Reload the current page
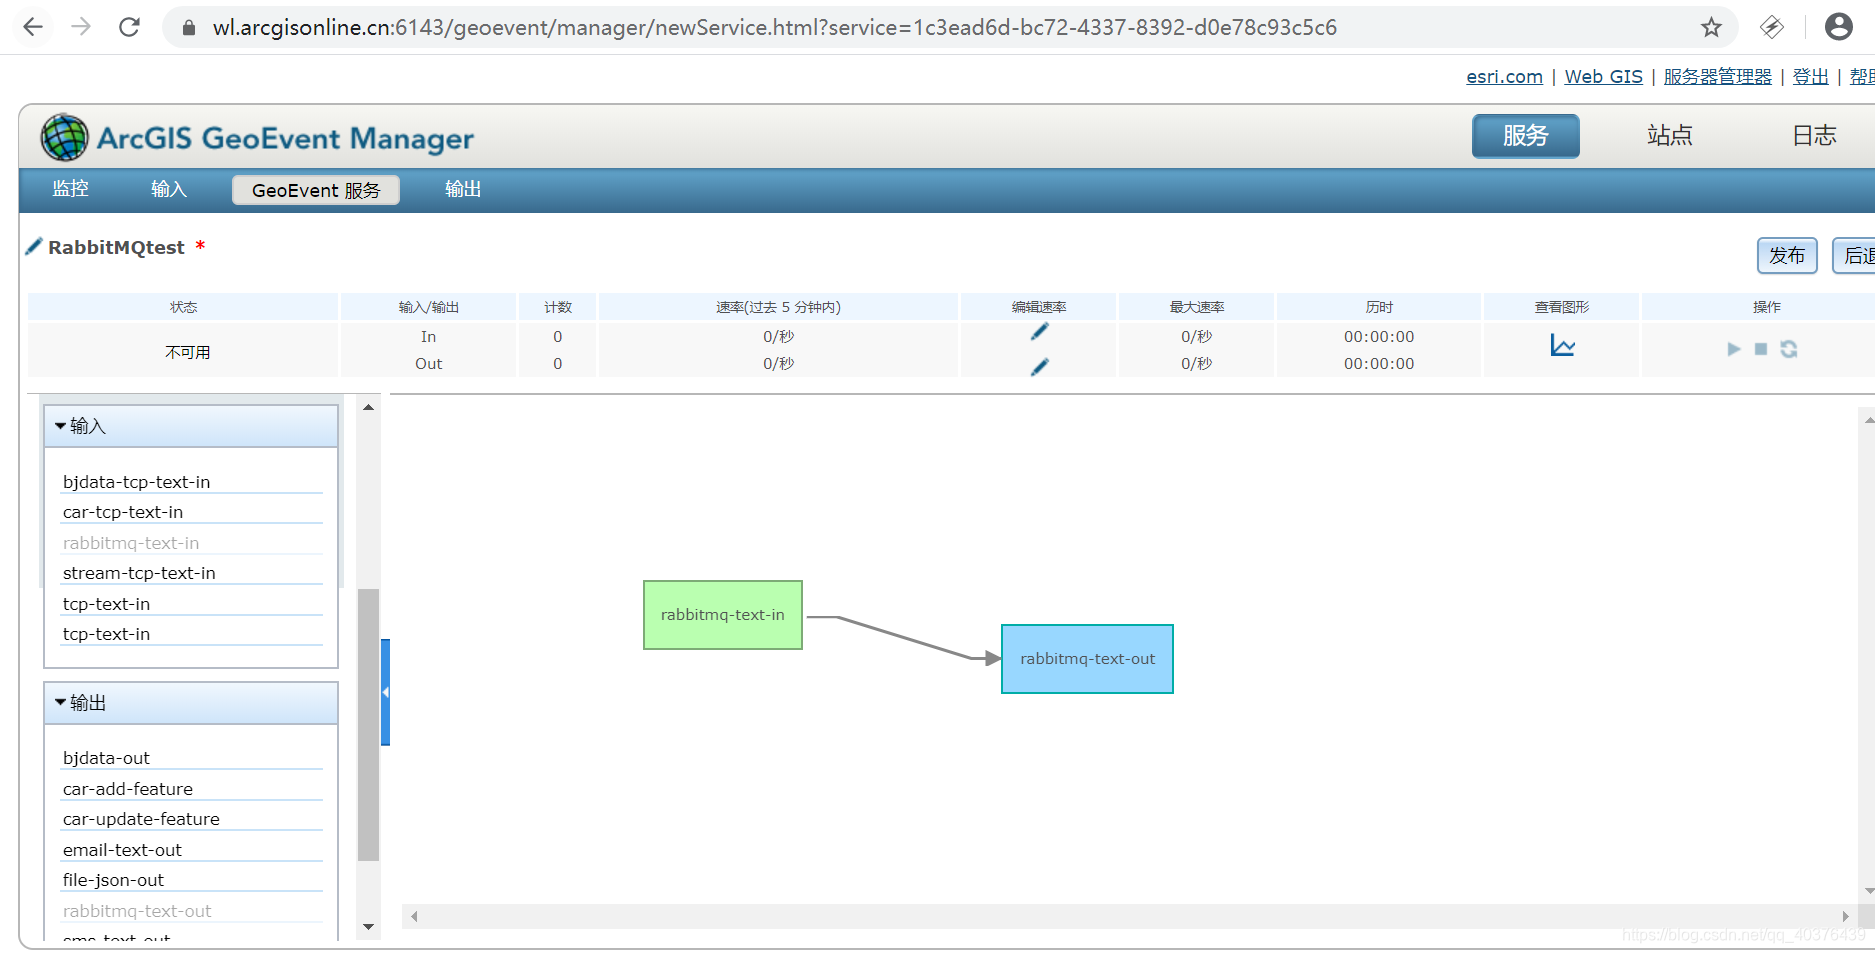 tap(129, 27)
